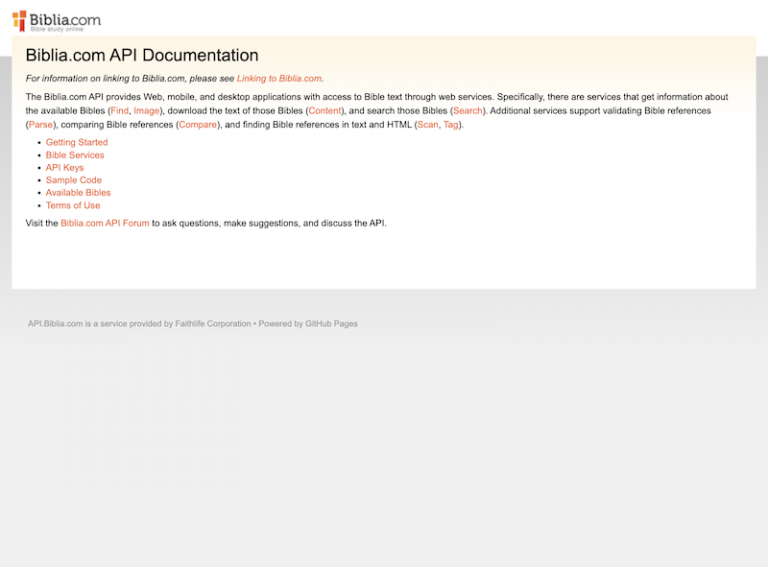View the Sample Code page
Viewport: 768px width, 567px height.
pos(74,180)
